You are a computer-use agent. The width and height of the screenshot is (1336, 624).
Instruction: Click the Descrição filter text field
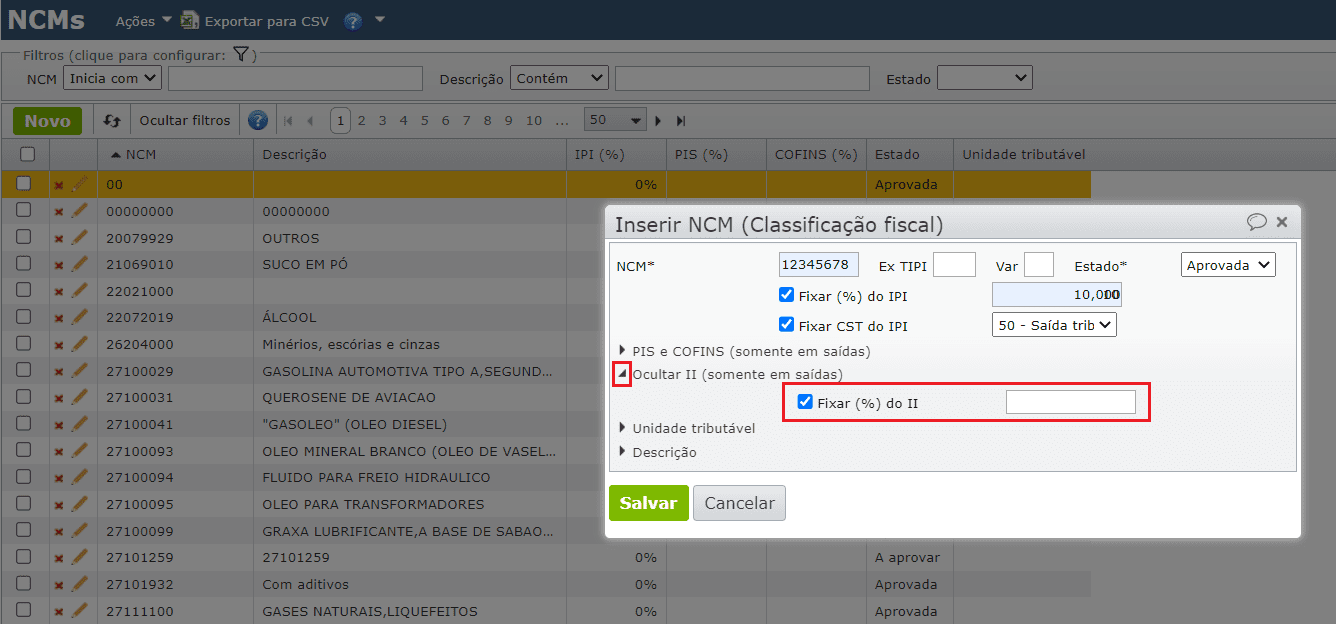[x=742, y=79]
